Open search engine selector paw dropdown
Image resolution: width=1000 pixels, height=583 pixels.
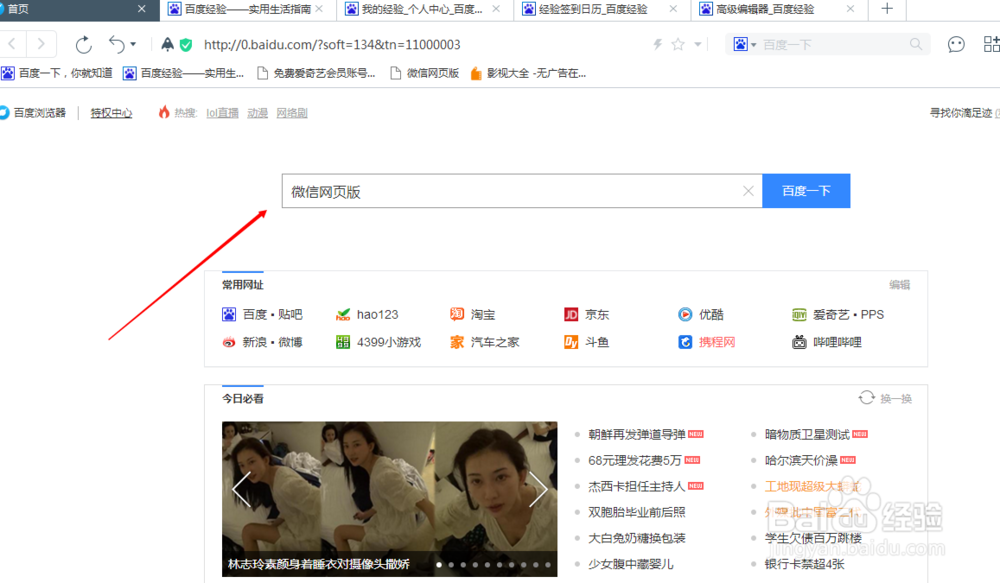click(x=744, y=45)
